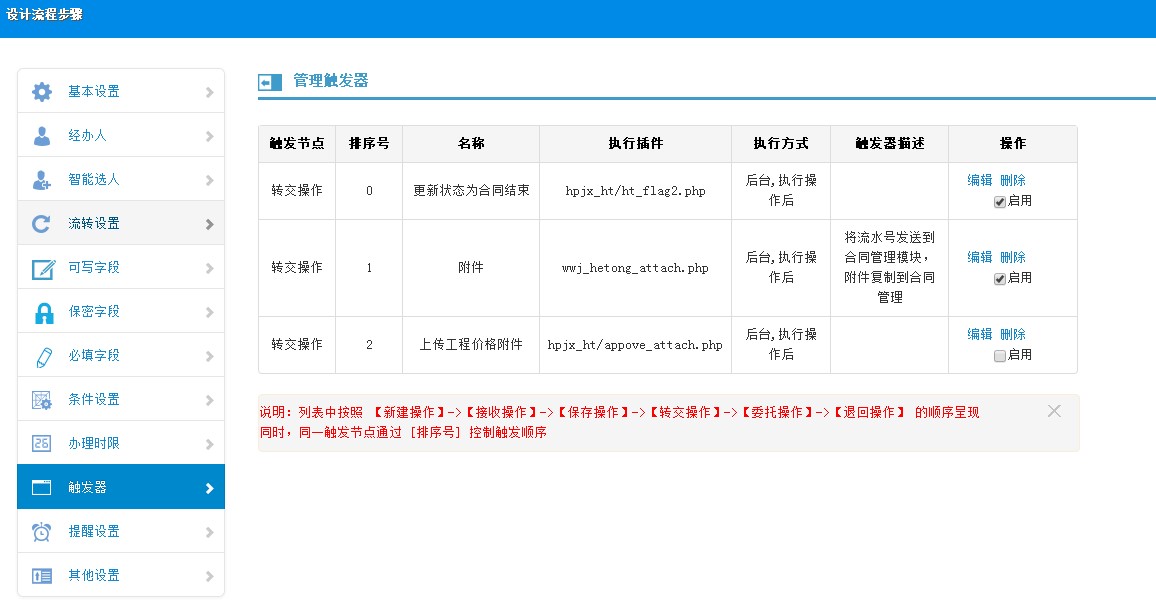Open the 保密字段 menu item
The width and height of the screenshot is (1156, 614).
coord(121,311)
